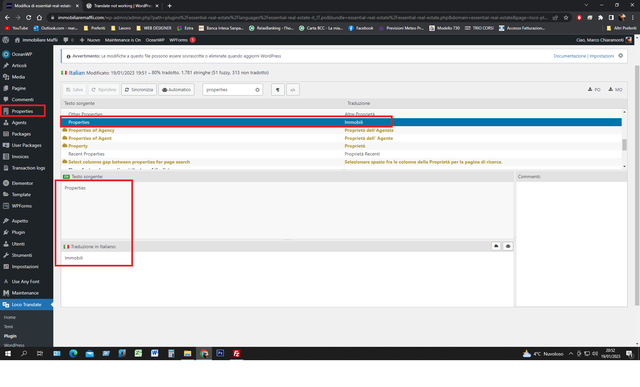
Task: Click the suggest translation cloud icon
Action: coord(496,246)
